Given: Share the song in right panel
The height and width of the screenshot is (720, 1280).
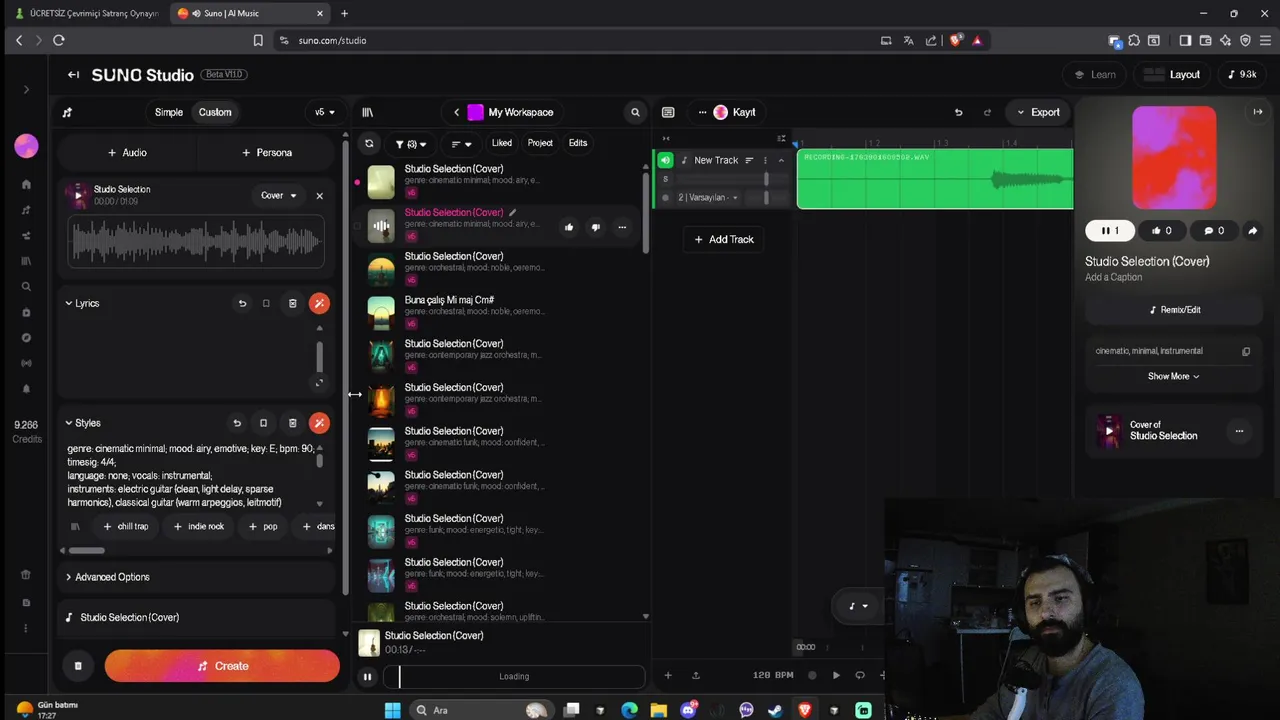Looking at the screenshot, I should [1252, 231].
